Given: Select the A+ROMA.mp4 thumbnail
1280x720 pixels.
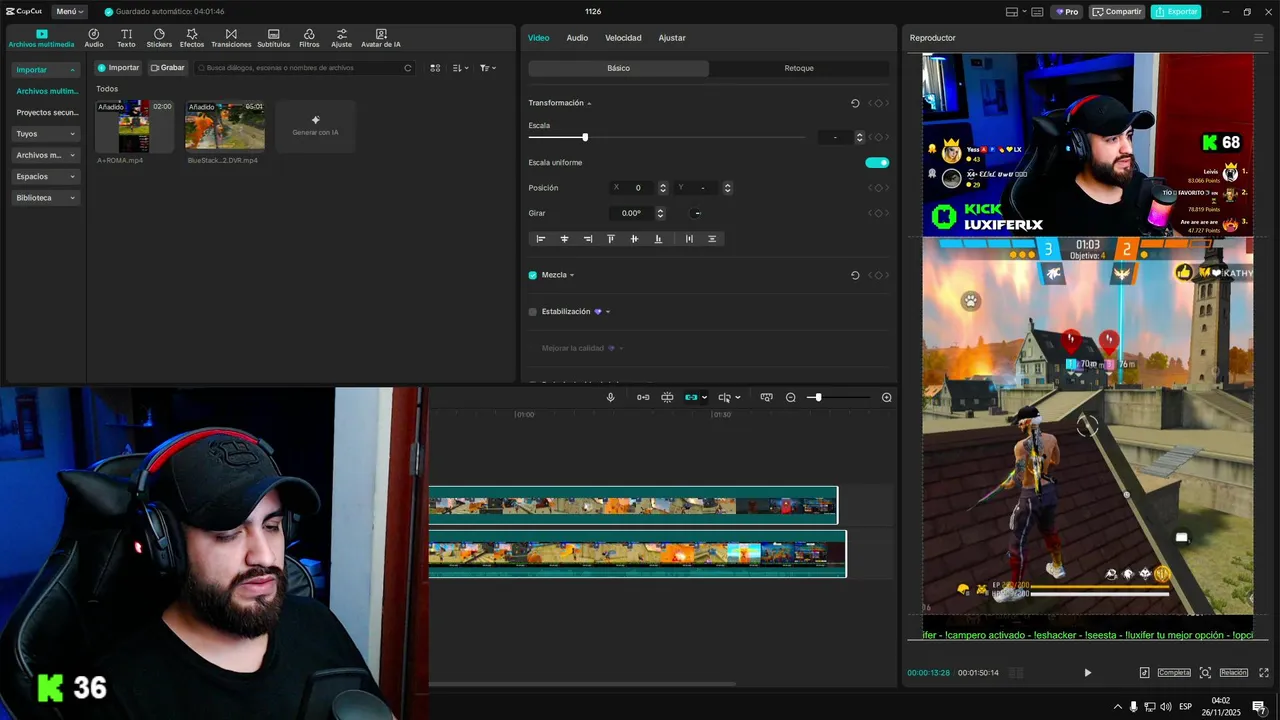Looking at the screenshot, I should pyautogui.click(x=134, y=126).
